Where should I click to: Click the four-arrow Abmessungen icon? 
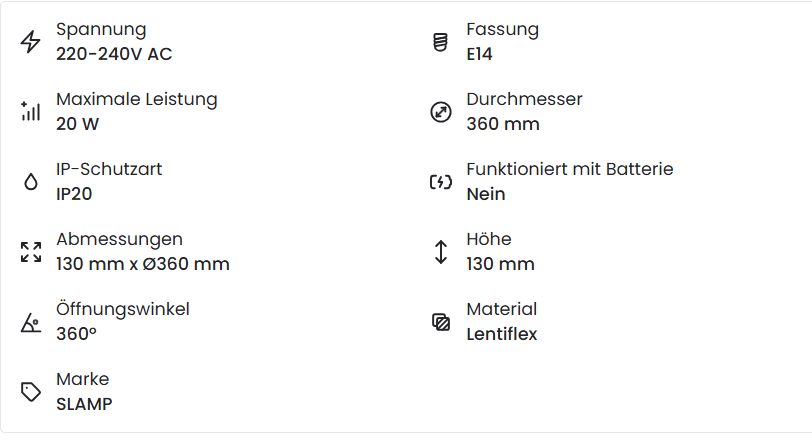(31, 252)
